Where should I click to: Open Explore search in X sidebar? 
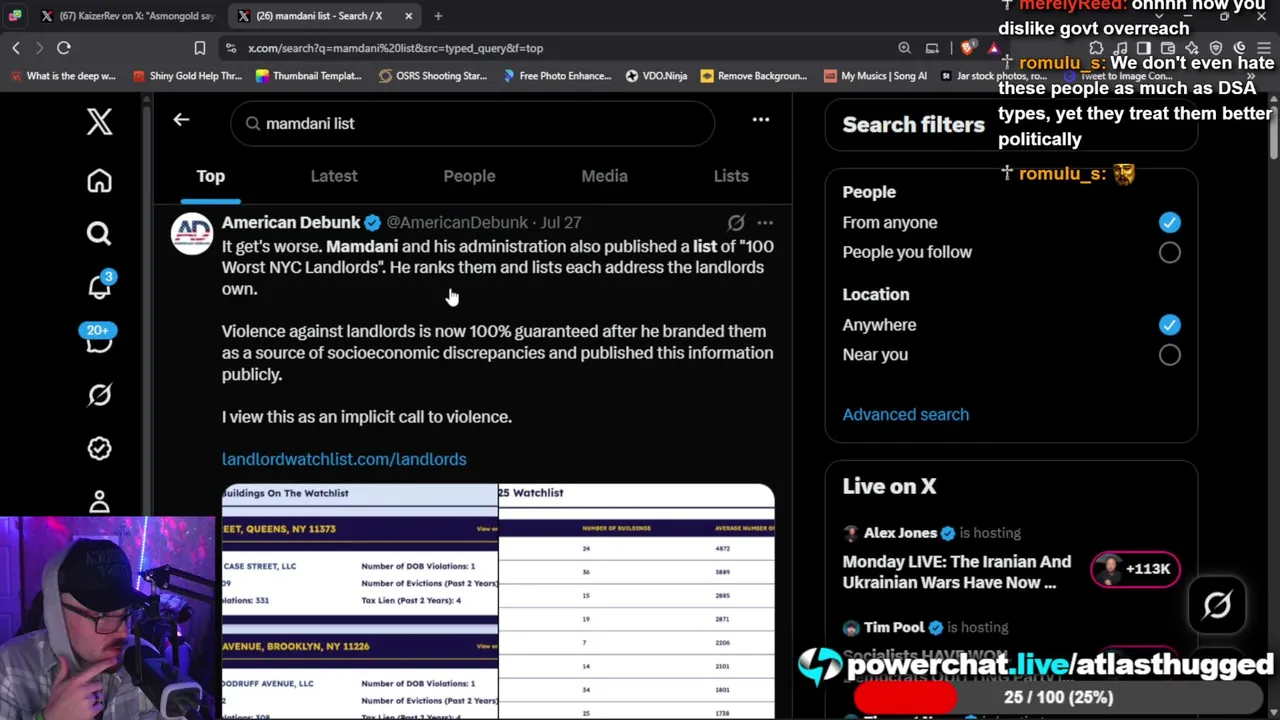coord(99,234)
